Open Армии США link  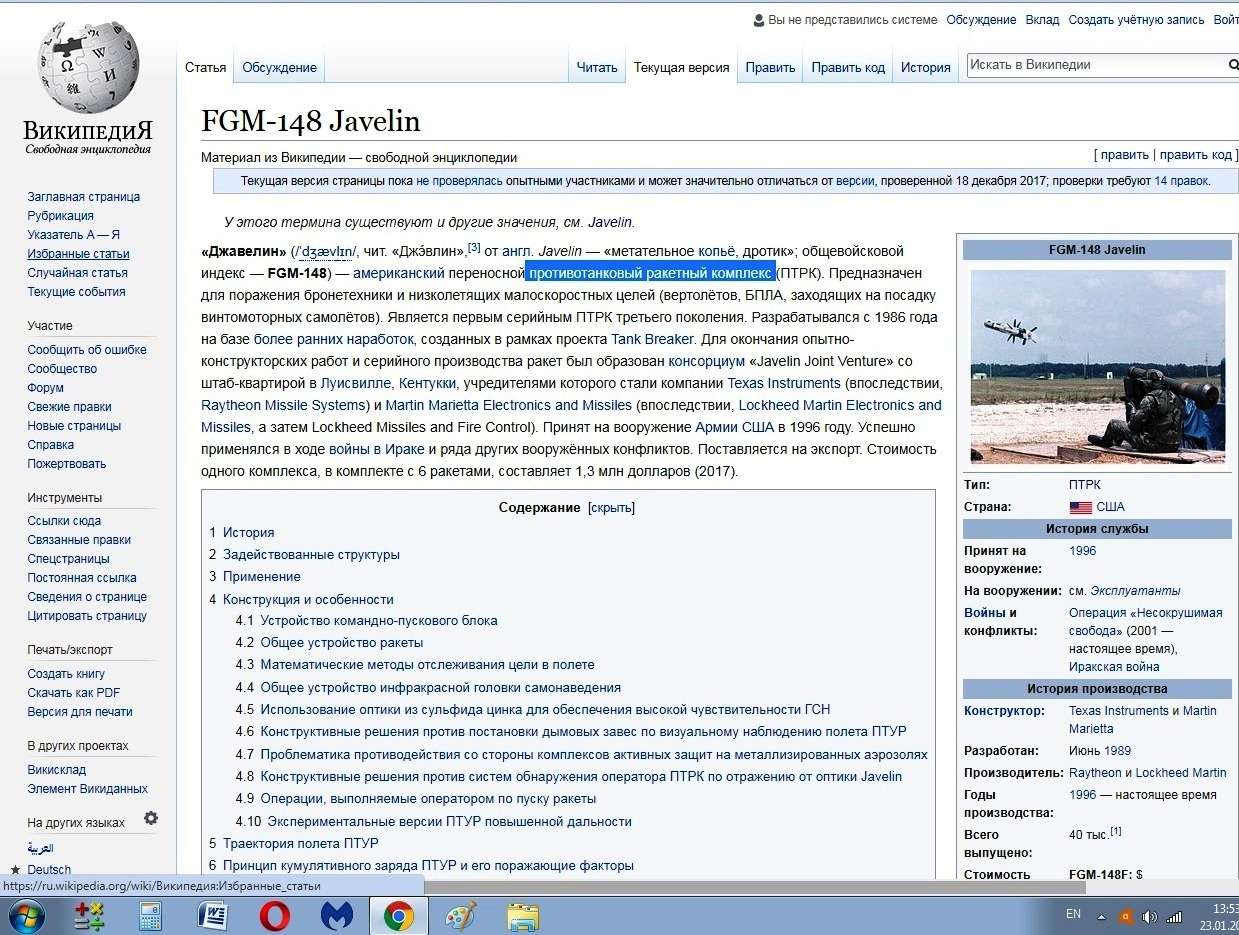(x=734, y=427)
